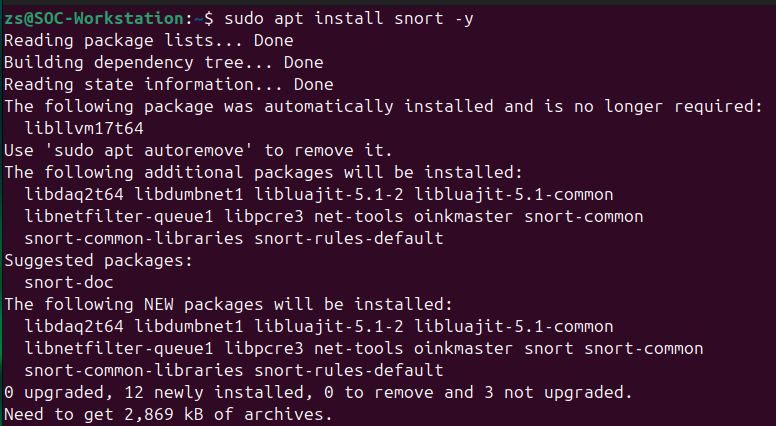The height and width of the screenshot is (426, 776).
Task: Click the standalone 'snort' package in NEW list
Action: coord(548,349)
